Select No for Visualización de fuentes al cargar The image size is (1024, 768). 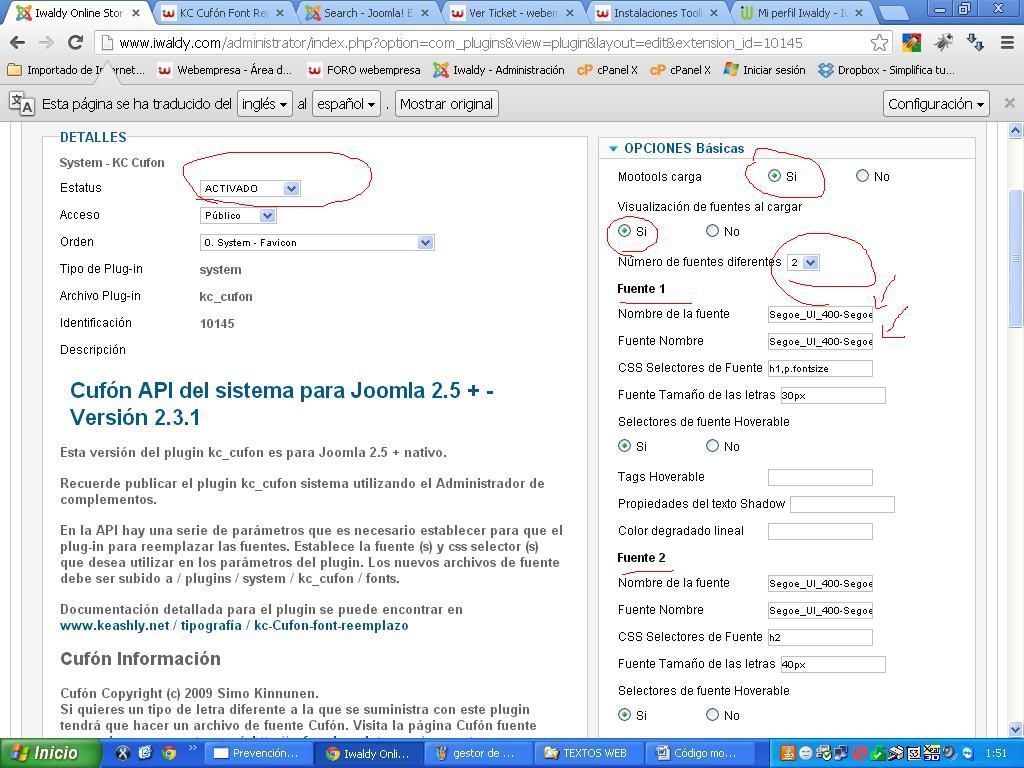(712, 231)
